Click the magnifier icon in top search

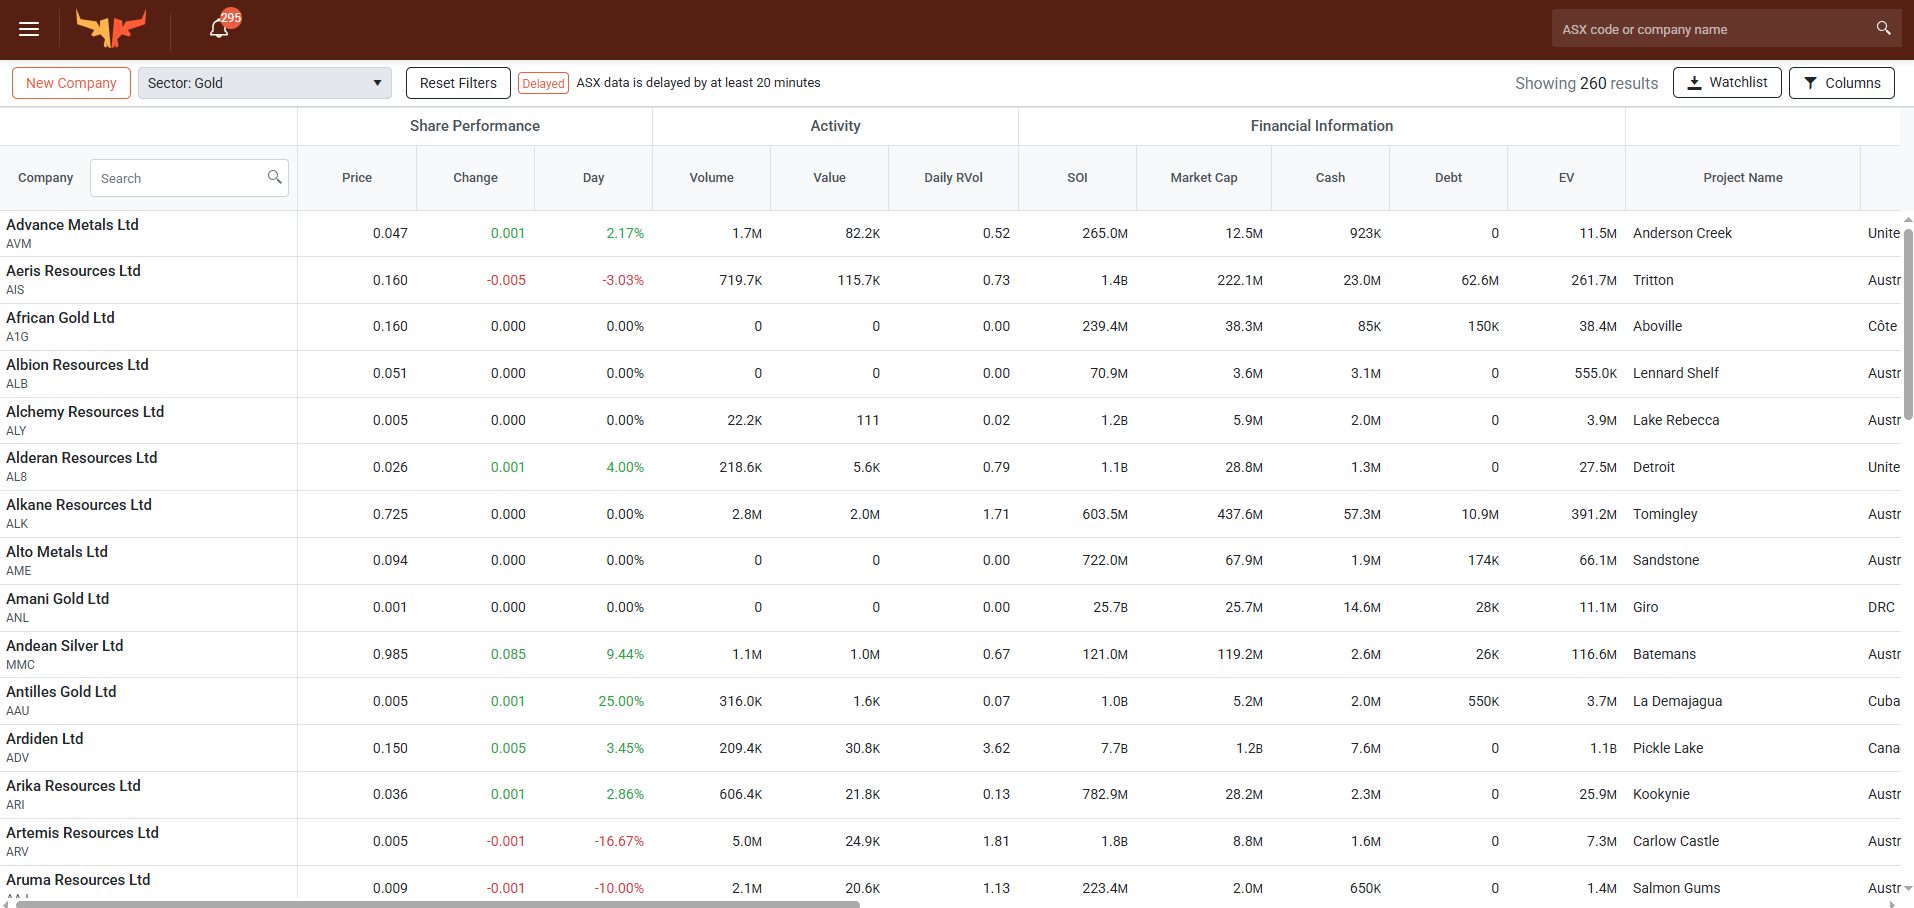tap(1883, 29)
